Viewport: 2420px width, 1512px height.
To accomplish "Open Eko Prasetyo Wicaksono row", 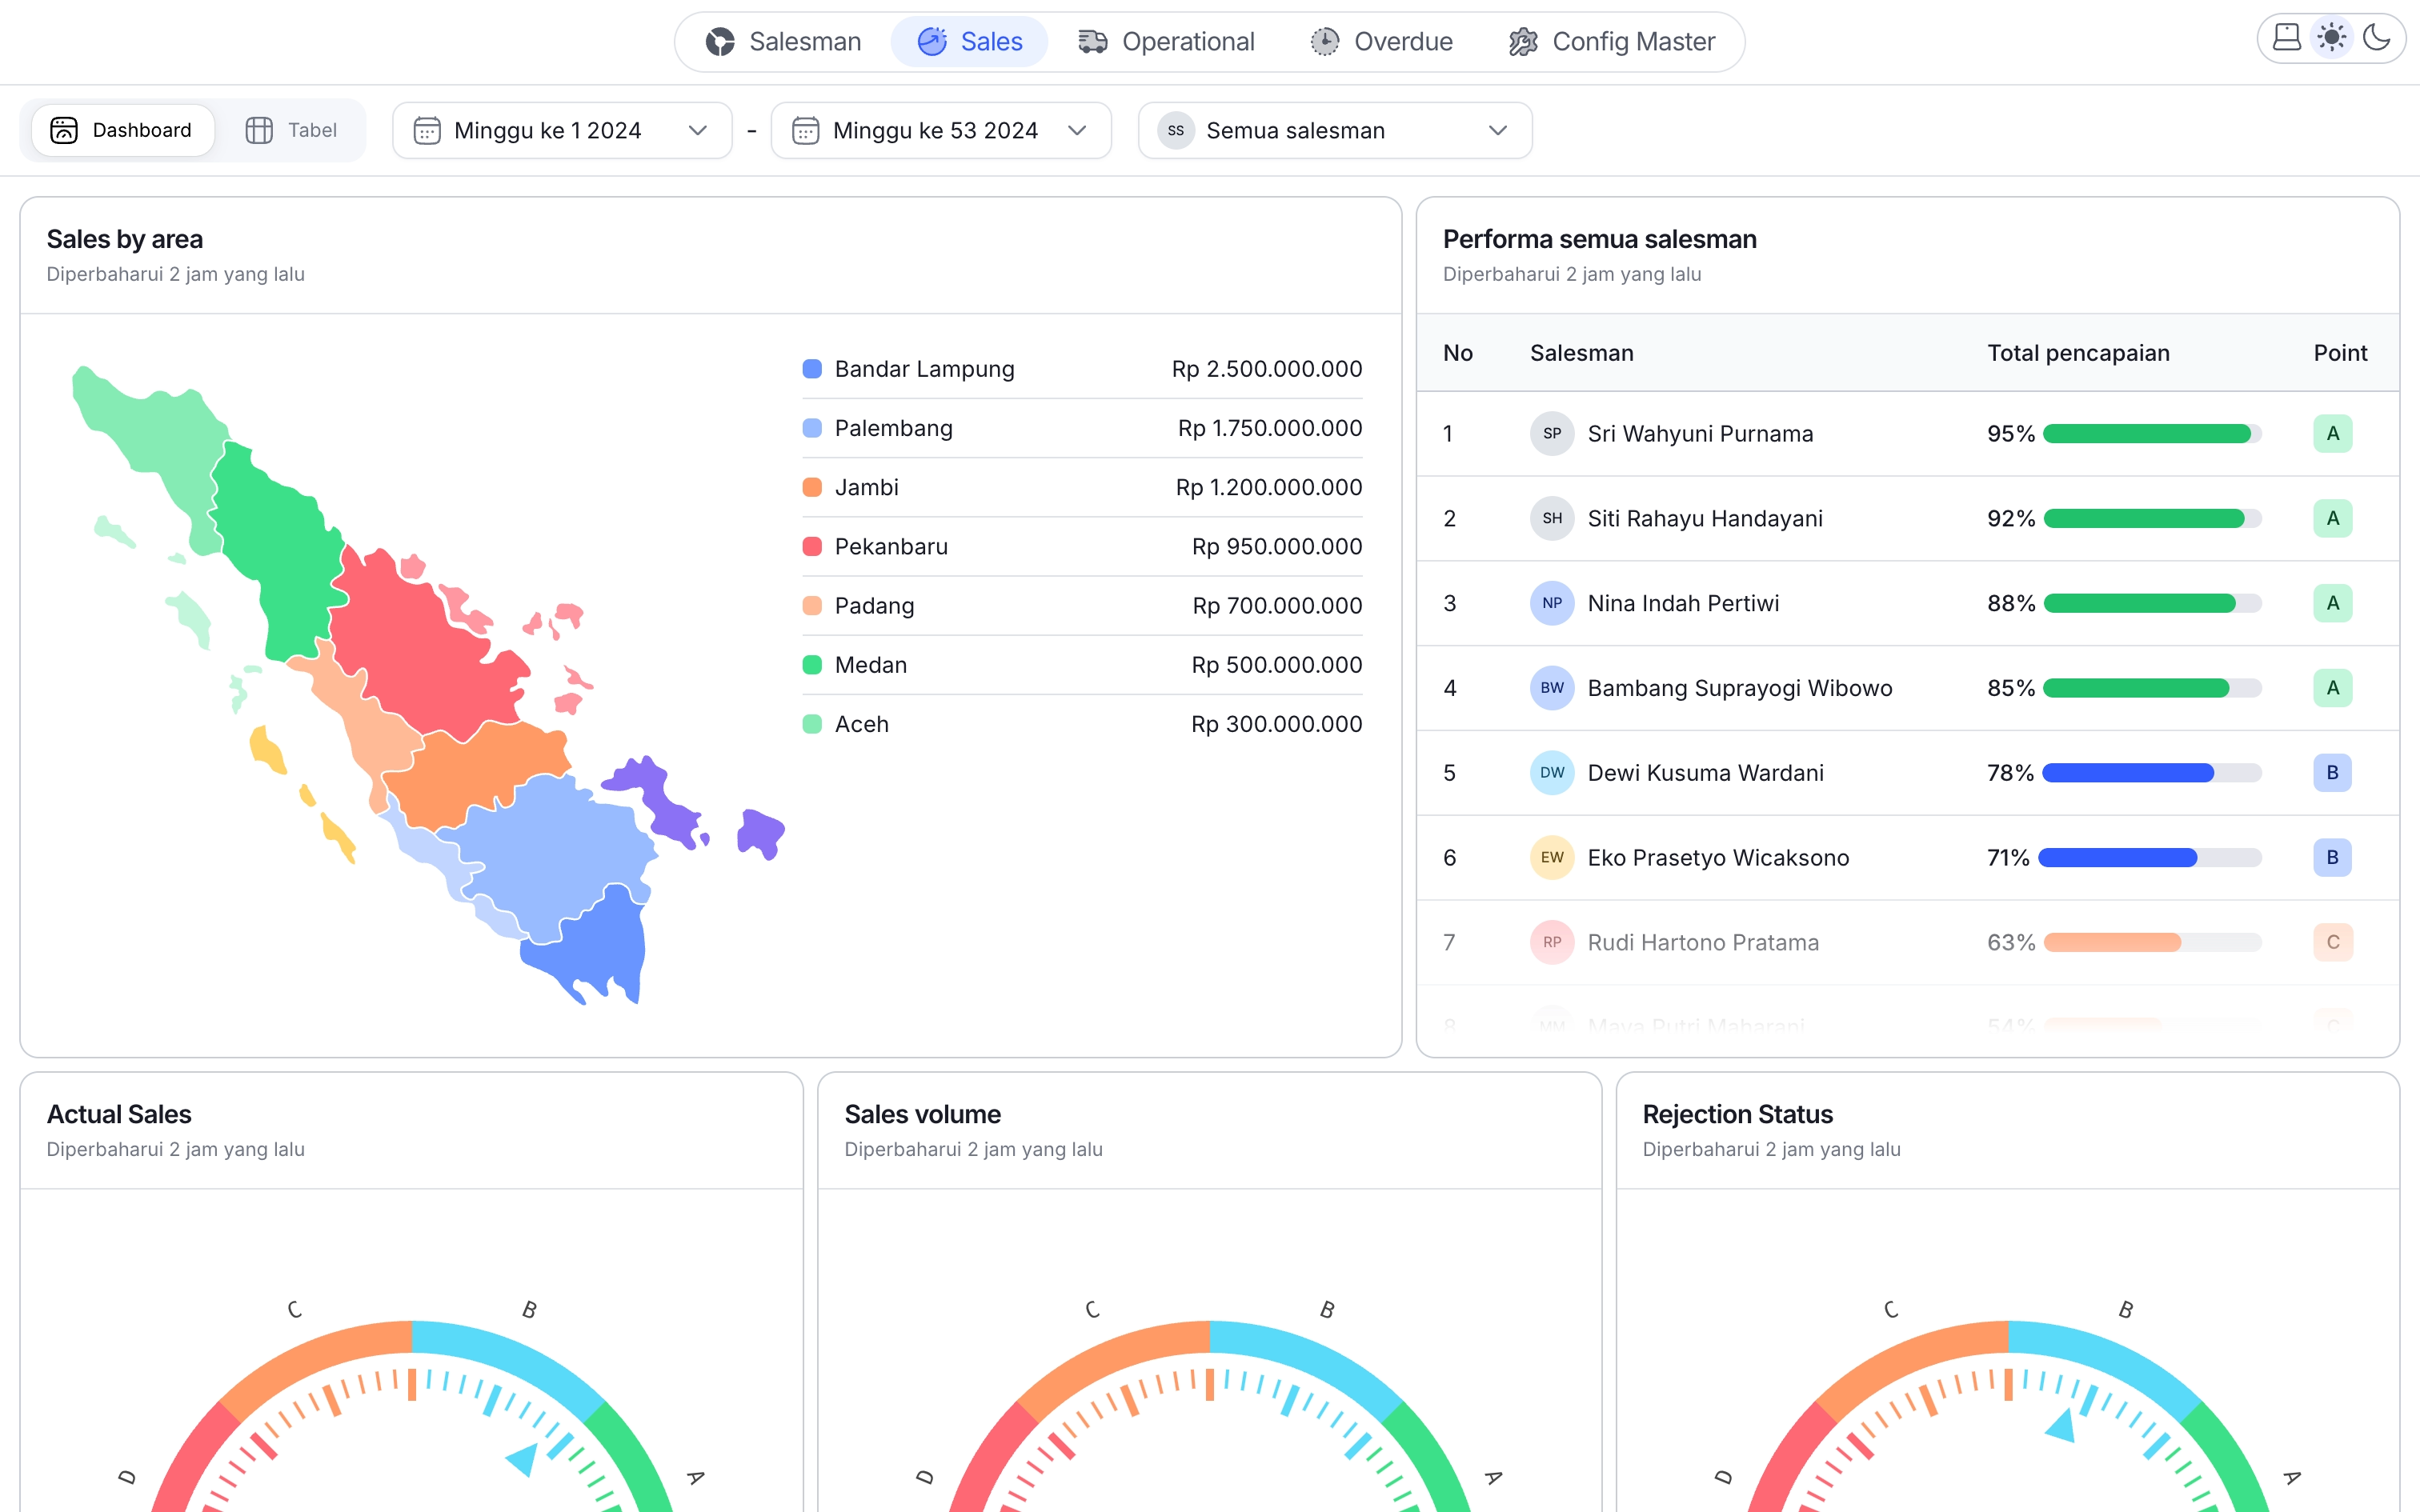I will coord(1908,858).
